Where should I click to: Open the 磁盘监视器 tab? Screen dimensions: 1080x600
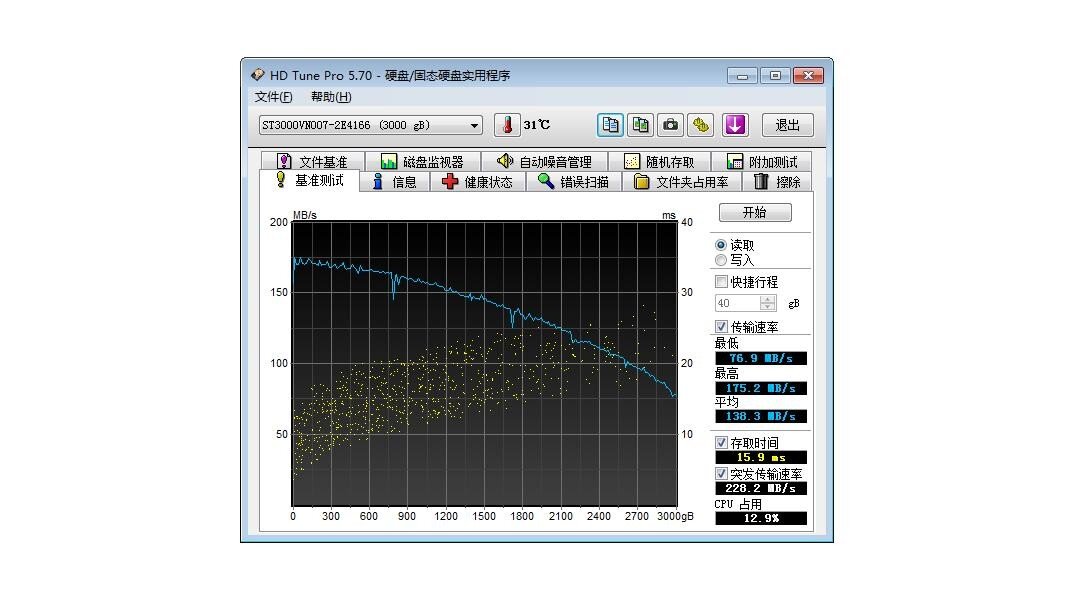422,162
